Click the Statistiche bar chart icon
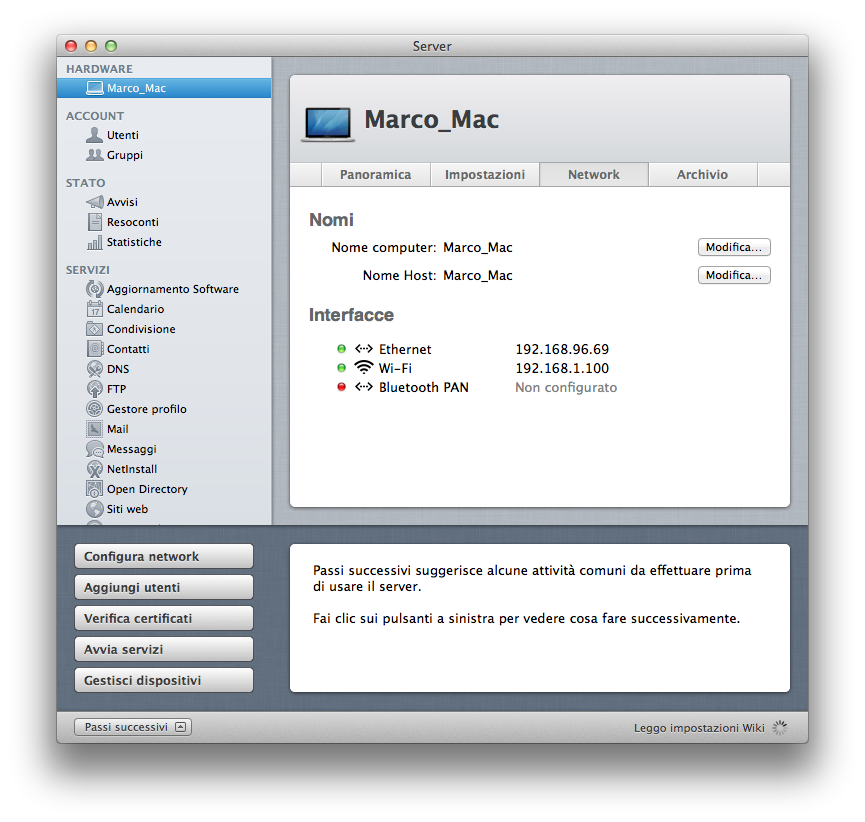 click(x=94, y=242)
